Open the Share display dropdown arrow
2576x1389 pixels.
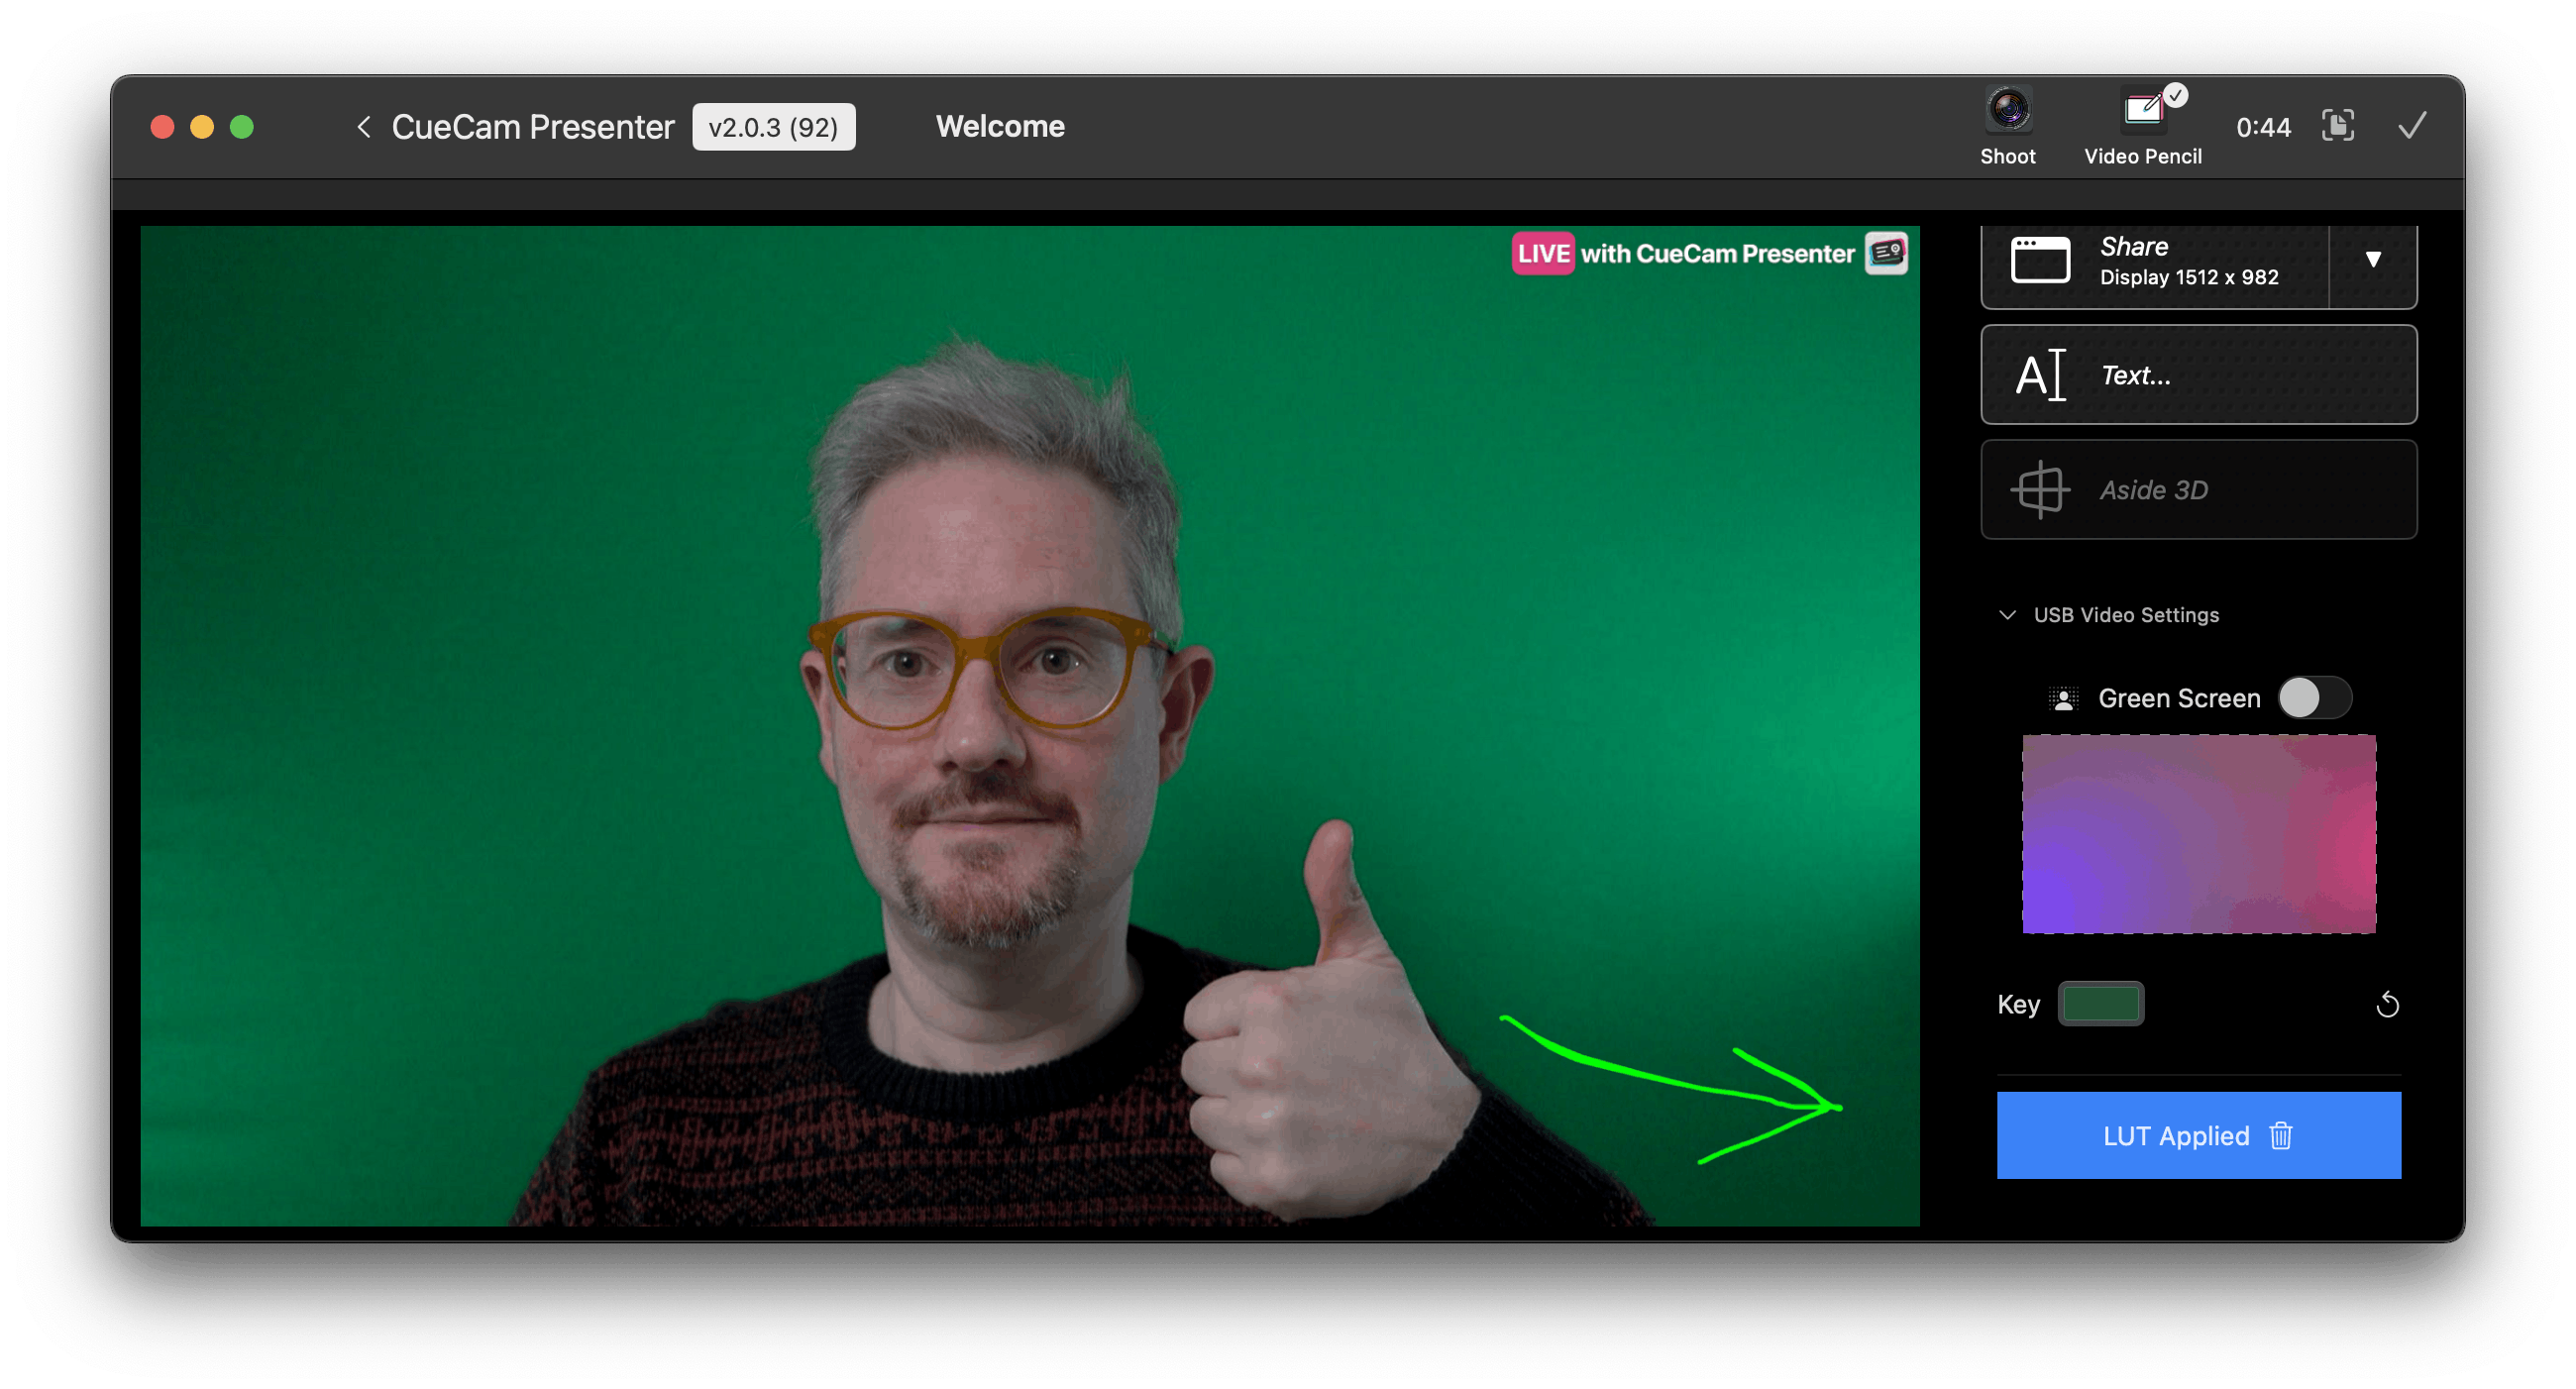point(2373,260)
